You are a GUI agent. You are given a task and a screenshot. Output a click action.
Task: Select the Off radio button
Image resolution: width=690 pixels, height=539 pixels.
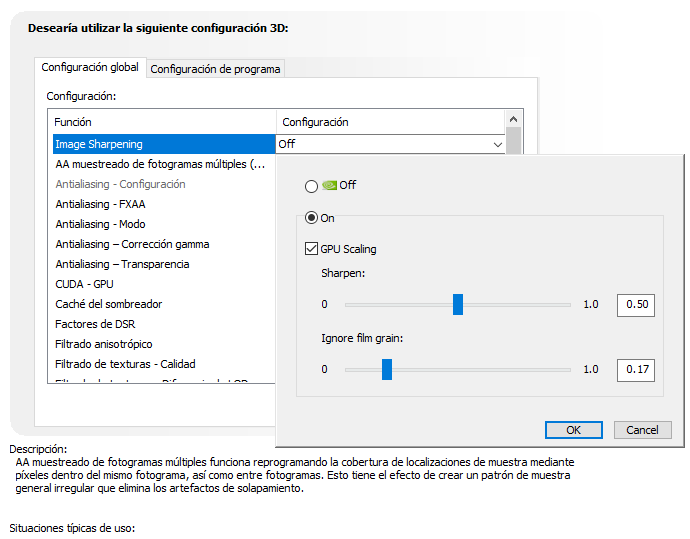tap(311, 186)
